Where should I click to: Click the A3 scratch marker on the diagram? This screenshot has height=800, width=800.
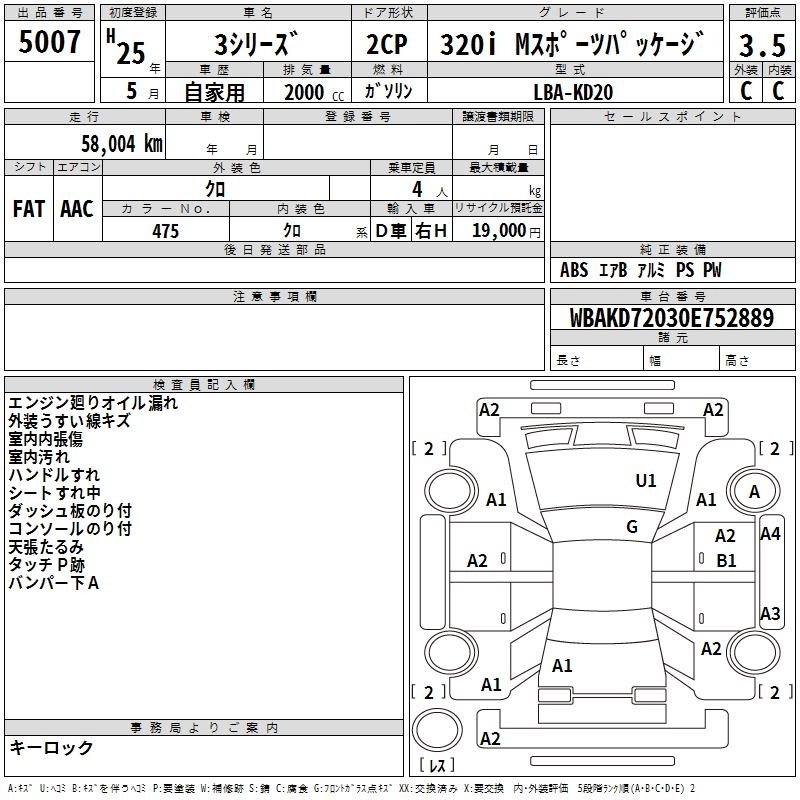pos(769,613)
